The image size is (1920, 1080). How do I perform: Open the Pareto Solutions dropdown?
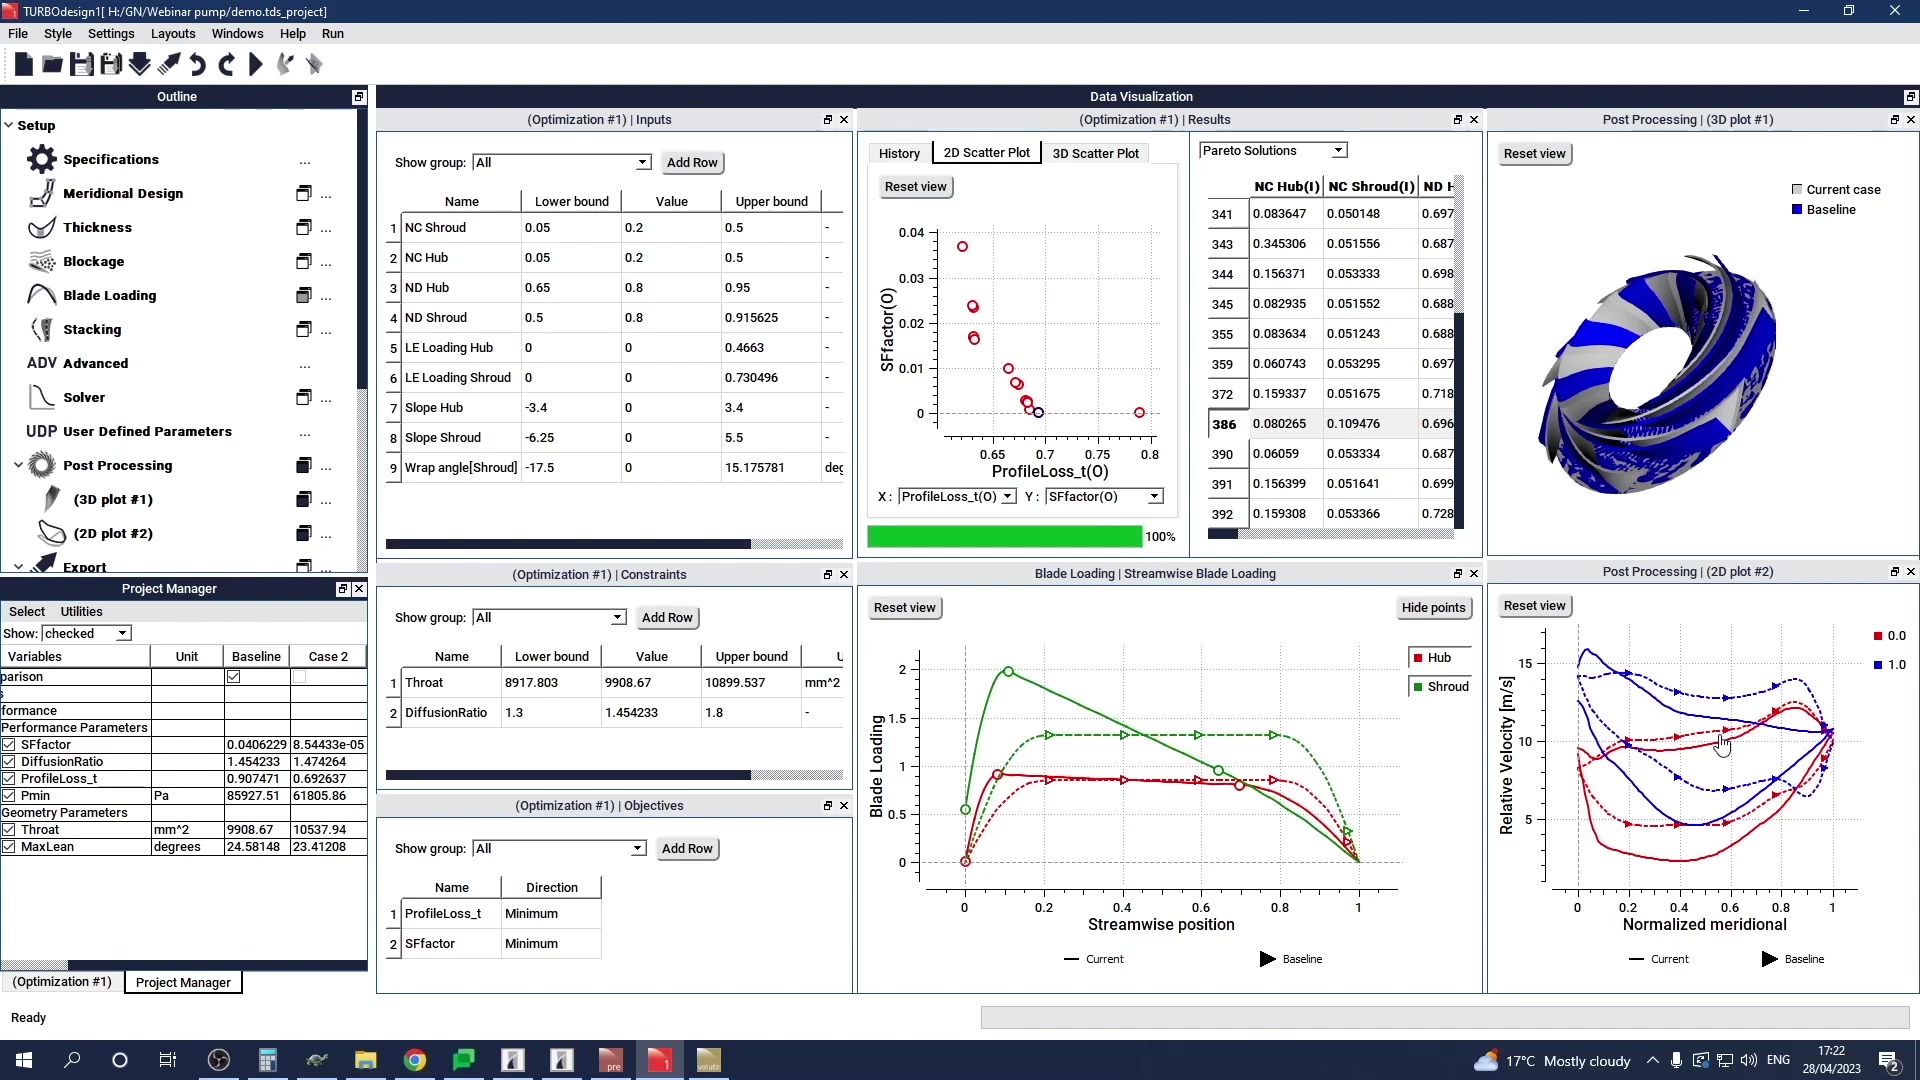click(x=1273, y=151)
